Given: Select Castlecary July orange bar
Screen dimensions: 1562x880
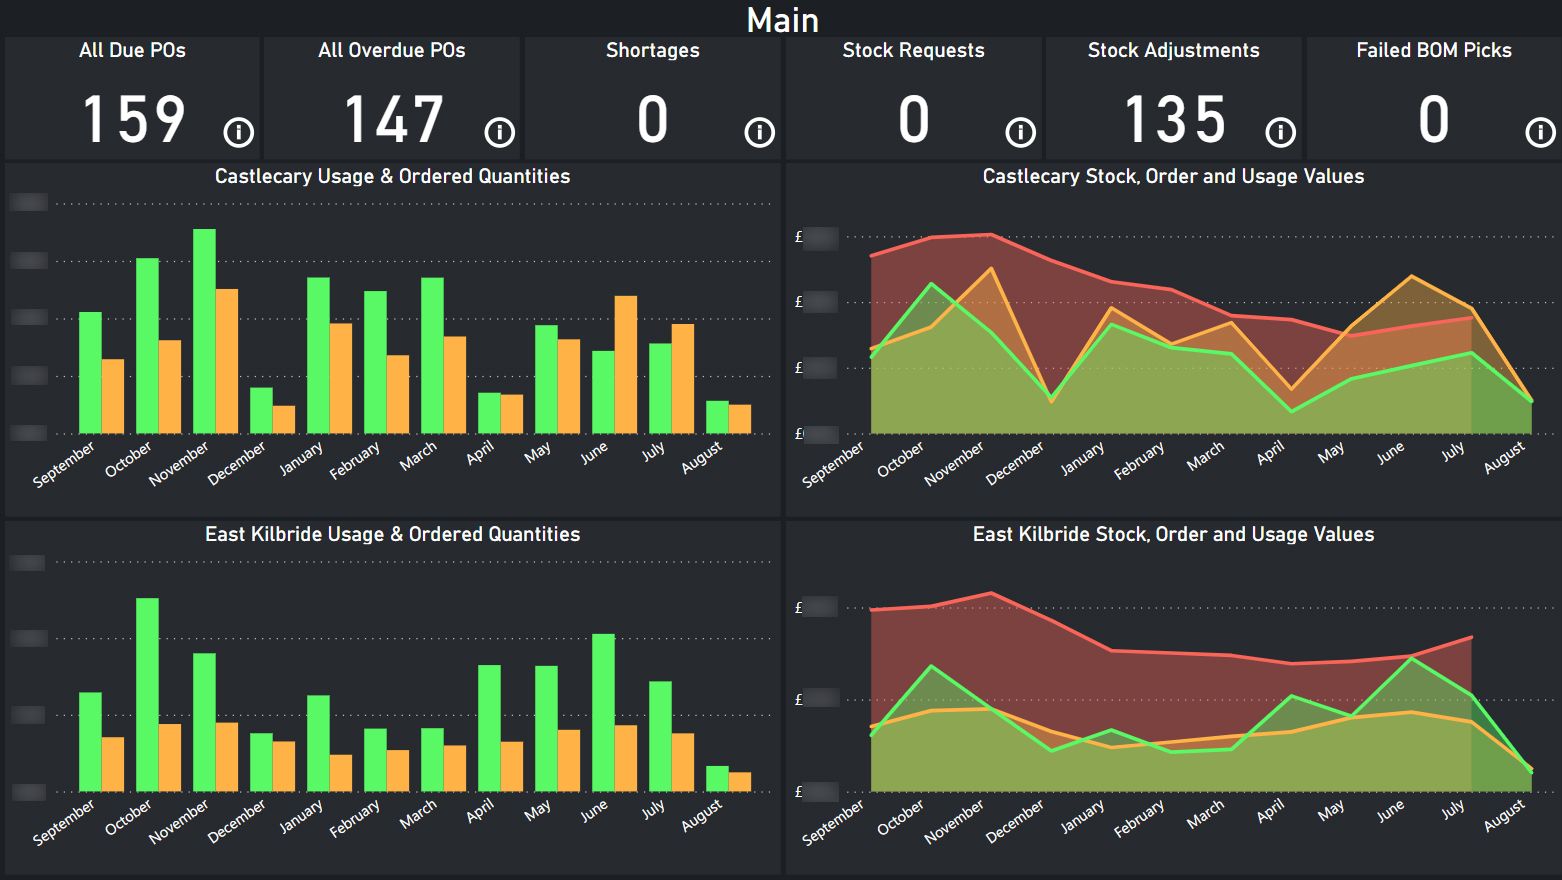Looking at the screenshot, I should pyautogui.click(x=683, y=378).
